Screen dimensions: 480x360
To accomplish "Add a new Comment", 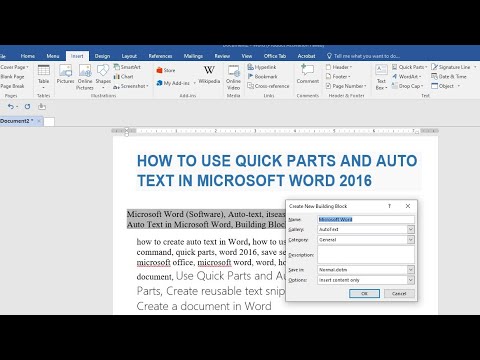I will point(308,75).
